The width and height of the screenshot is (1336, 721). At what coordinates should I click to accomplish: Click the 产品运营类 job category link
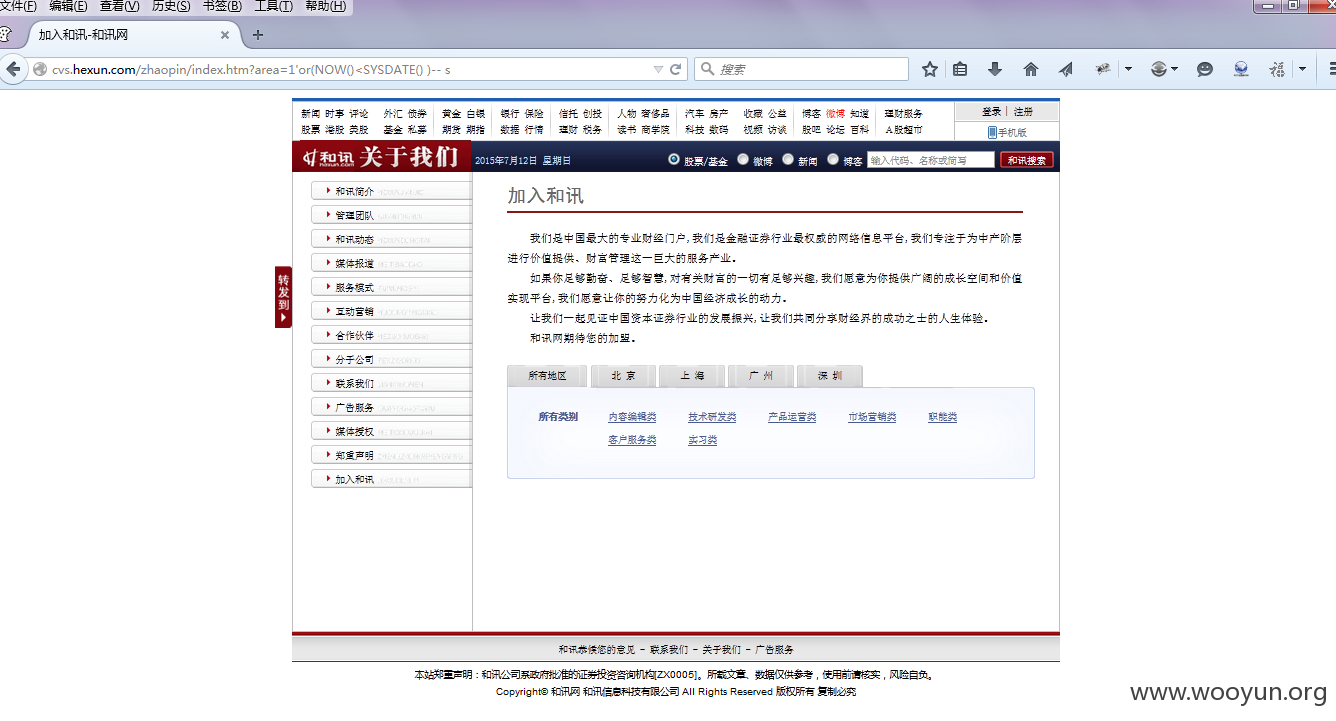click(792, 417)
